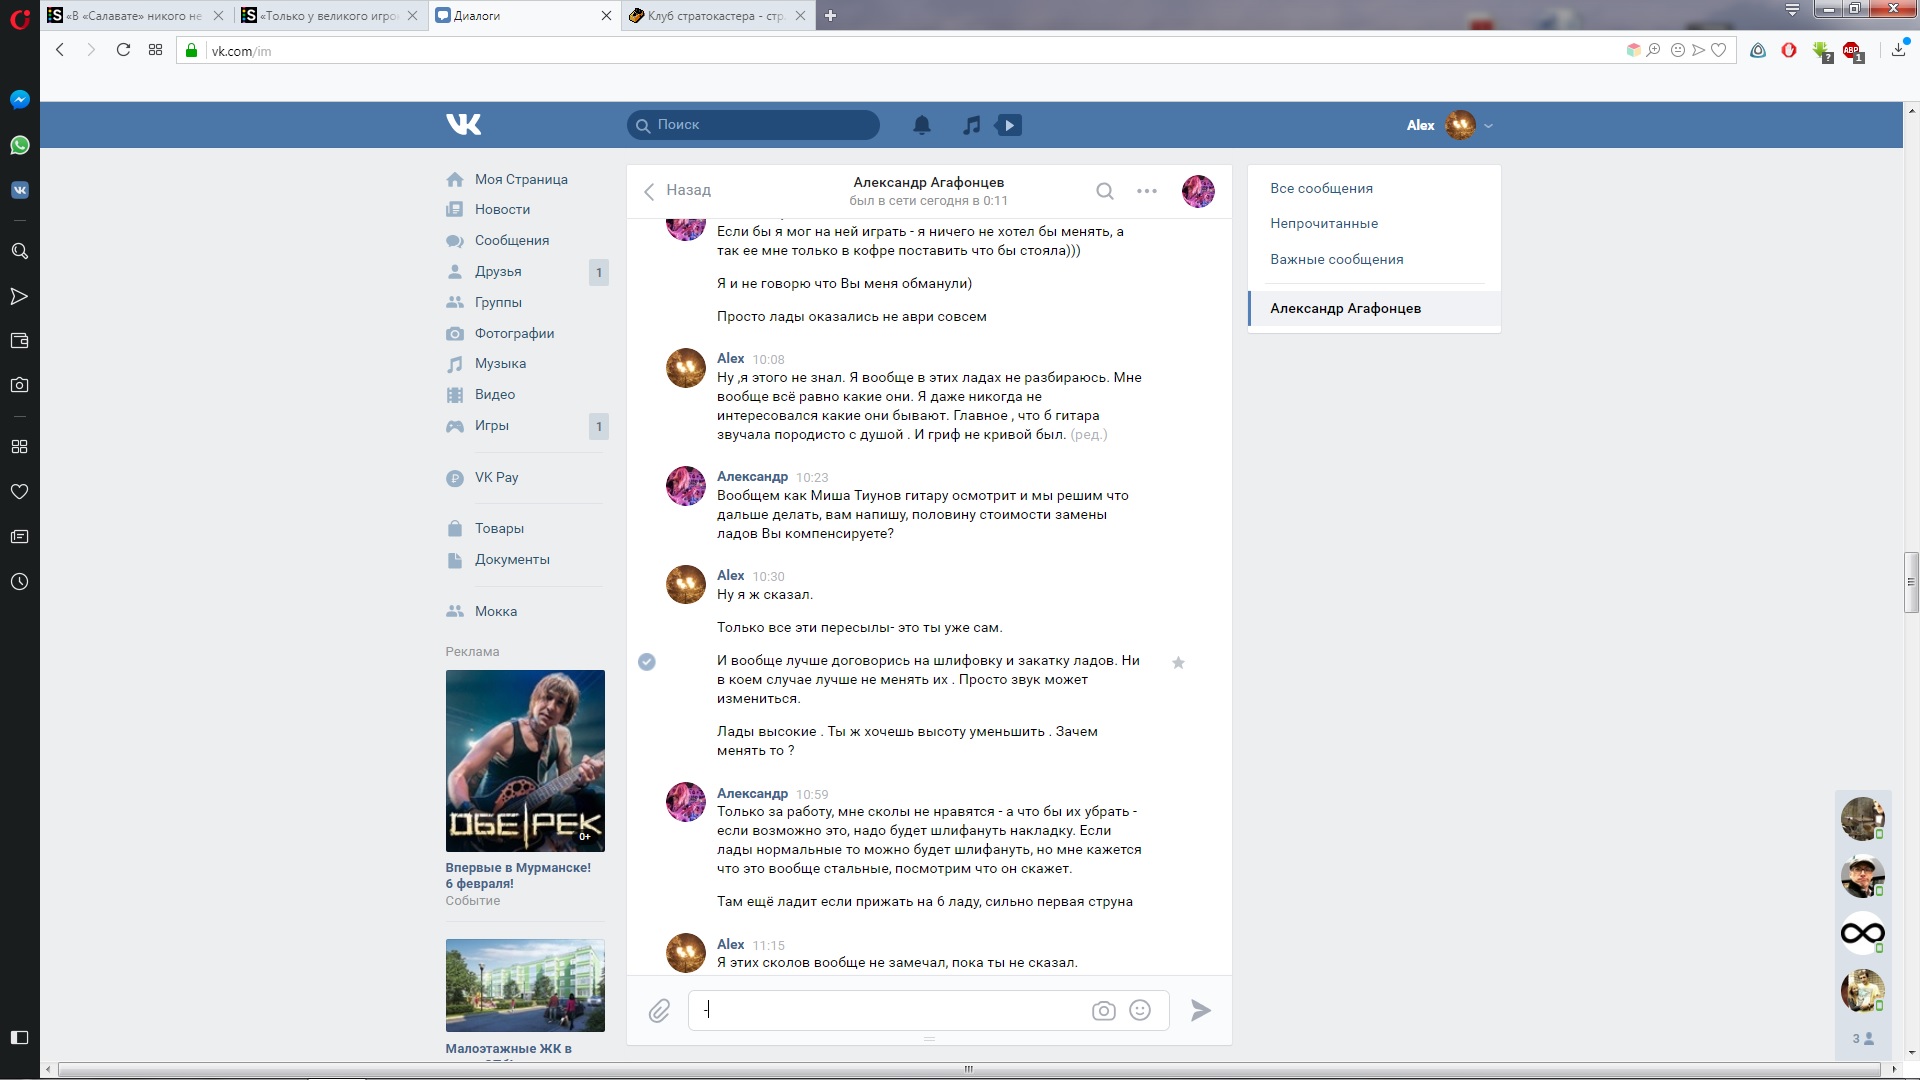Open the VK music note icon
The image size is (1920, 1080).
pyautogui.click(x=971, y=125)
